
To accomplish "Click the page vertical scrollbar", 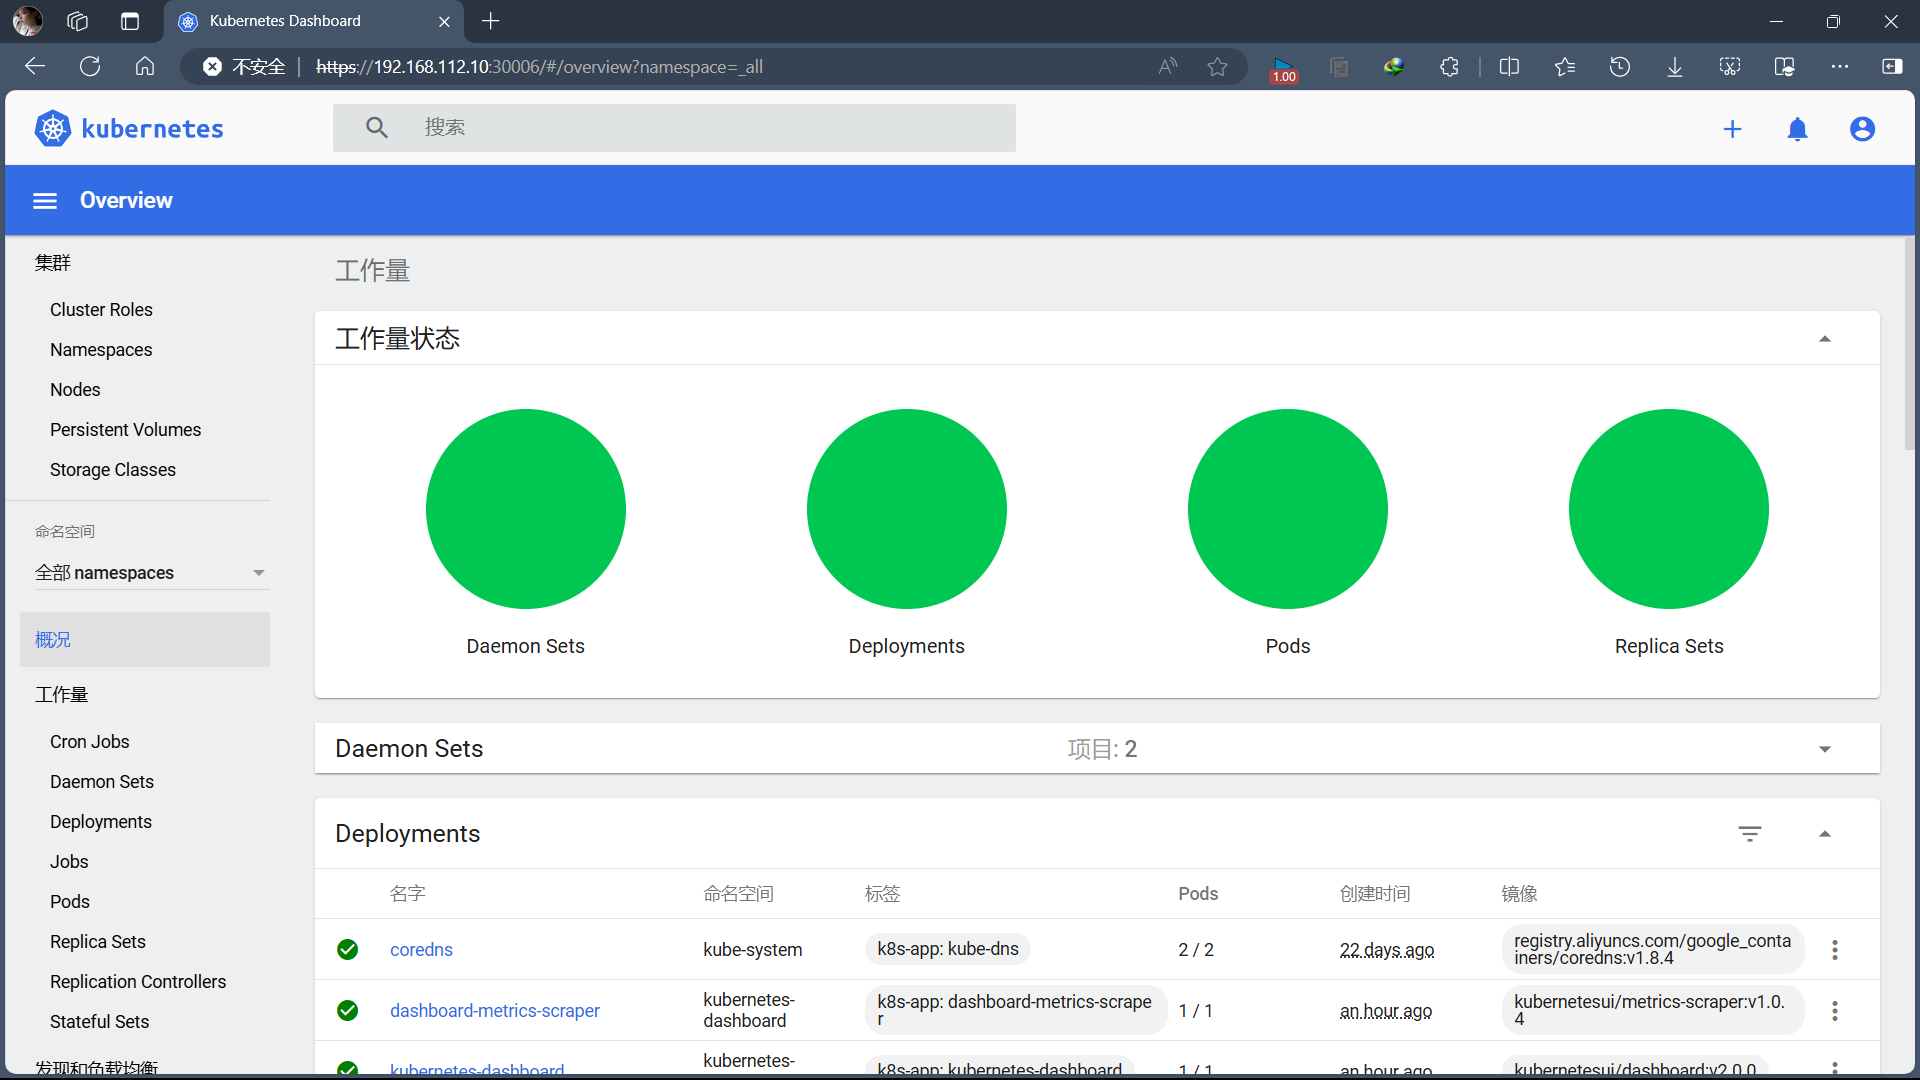I will 1909,343.
